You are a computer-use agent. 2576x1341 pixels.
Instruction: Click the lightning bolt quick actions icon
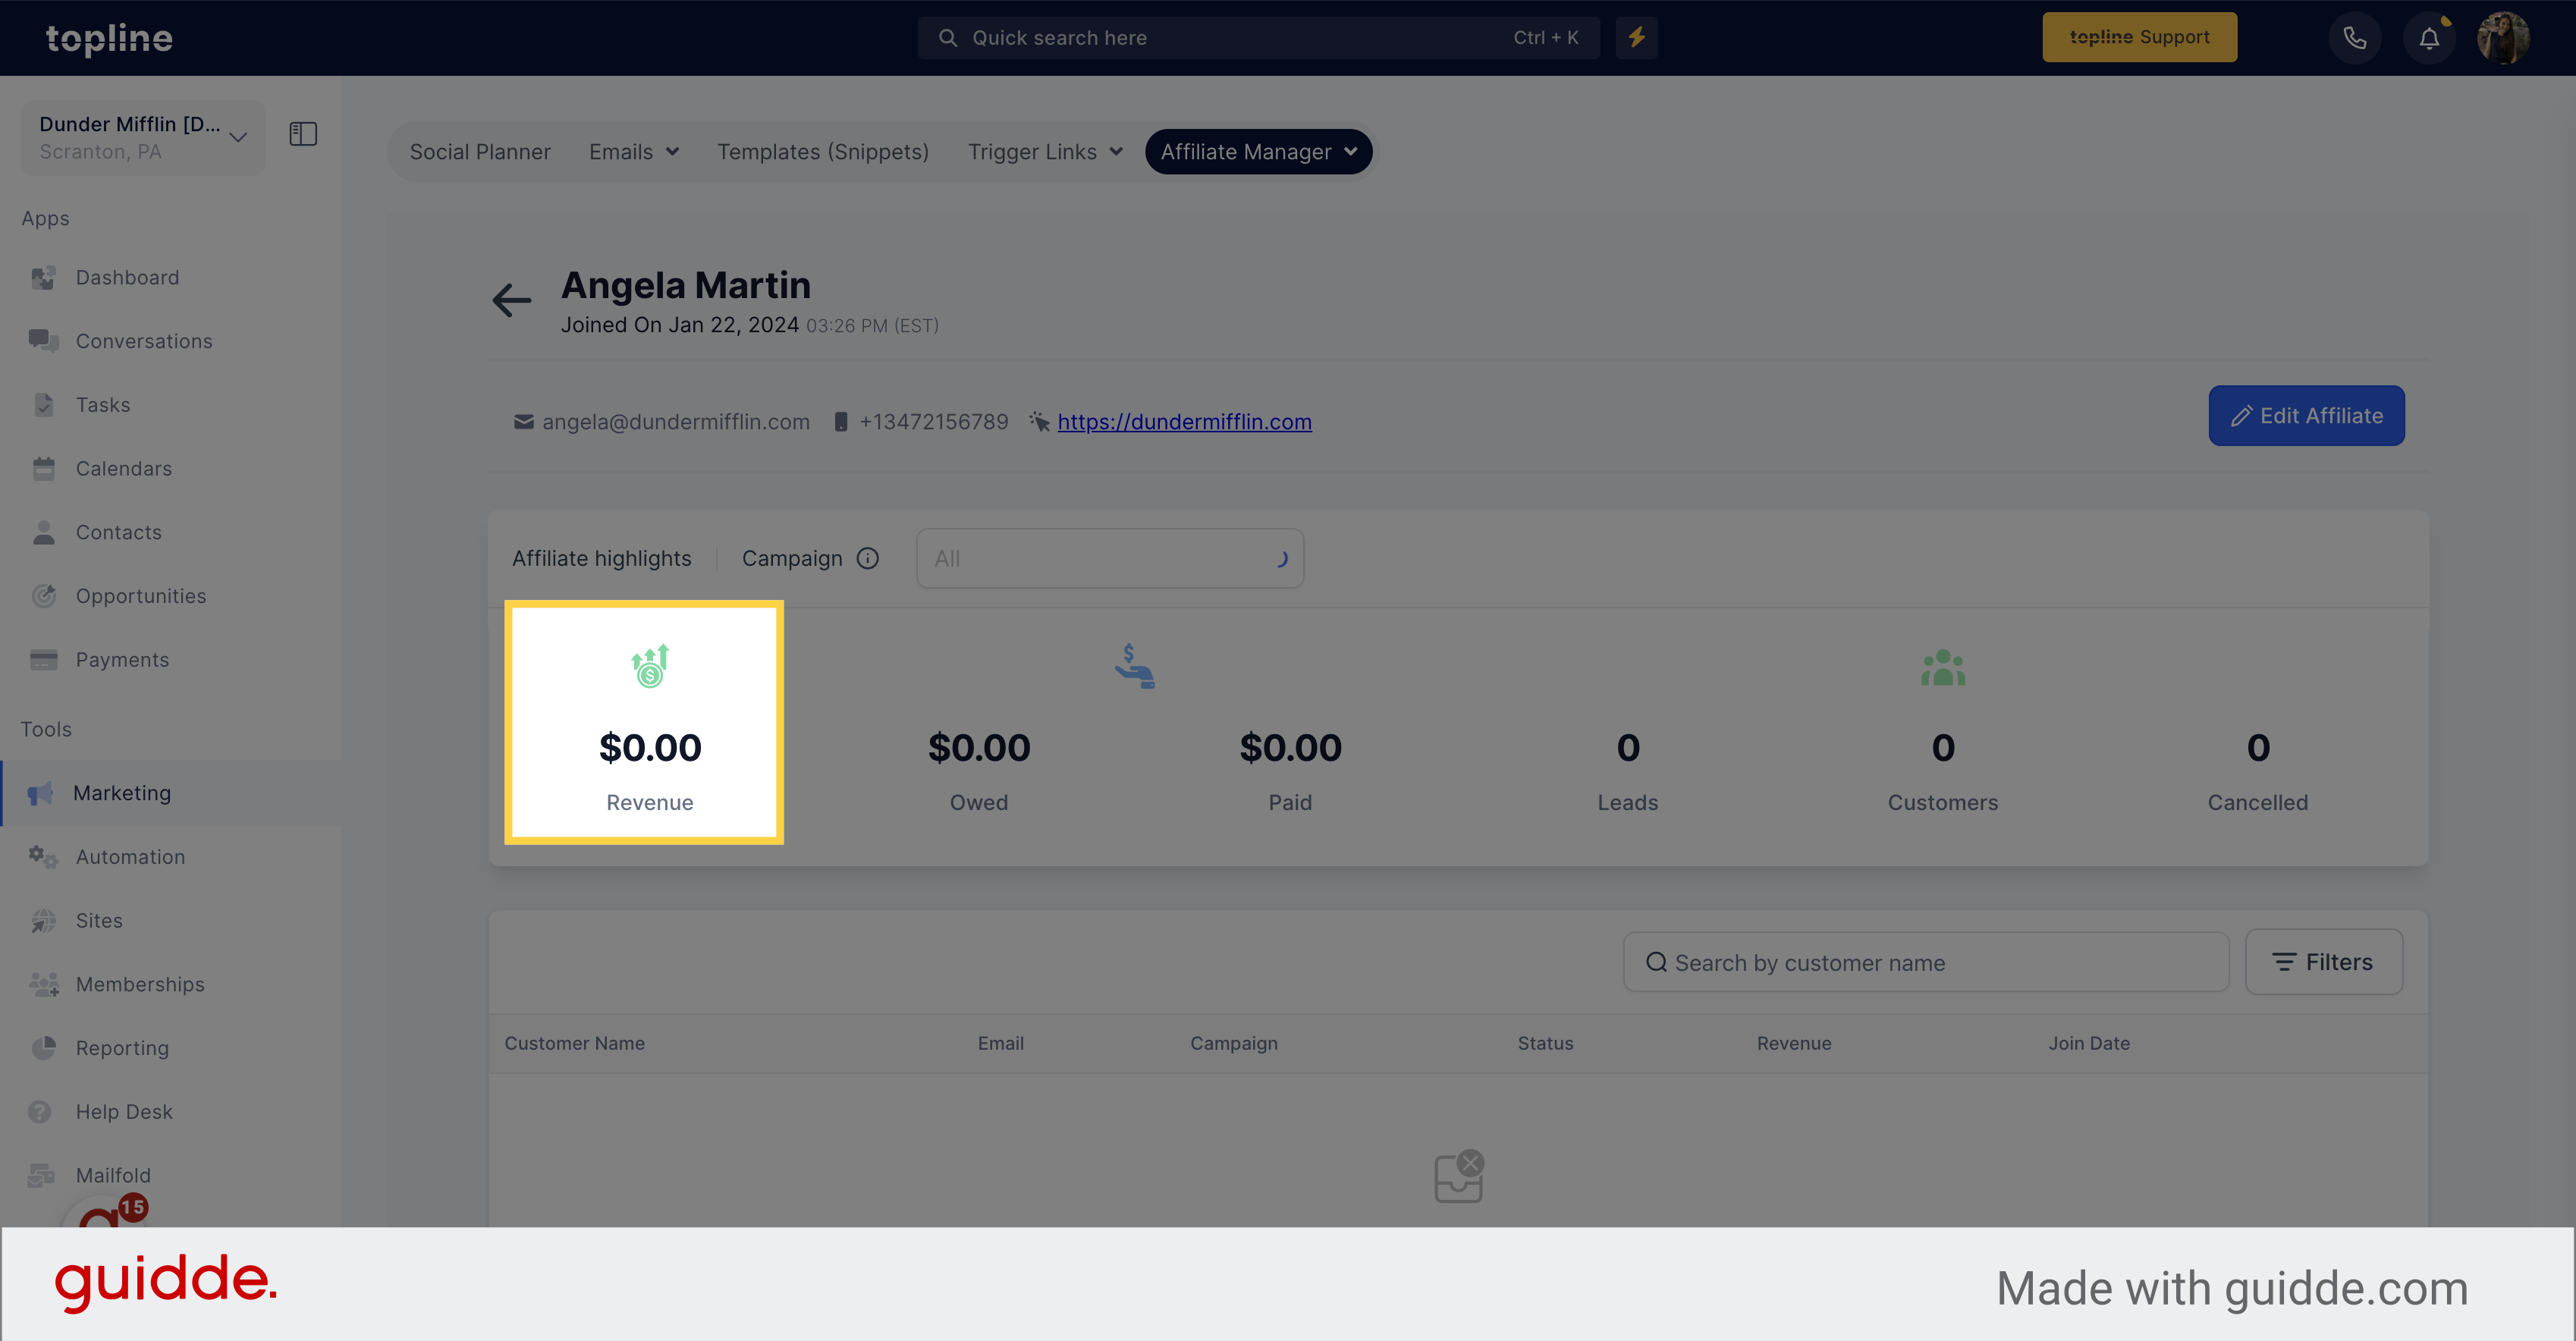pos(1637,38)
